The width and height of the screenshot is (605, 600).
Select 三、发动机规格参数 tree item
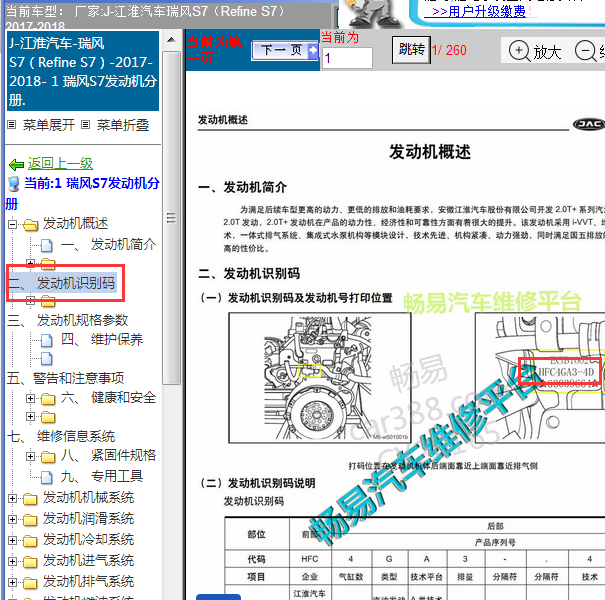pos(68,320)
